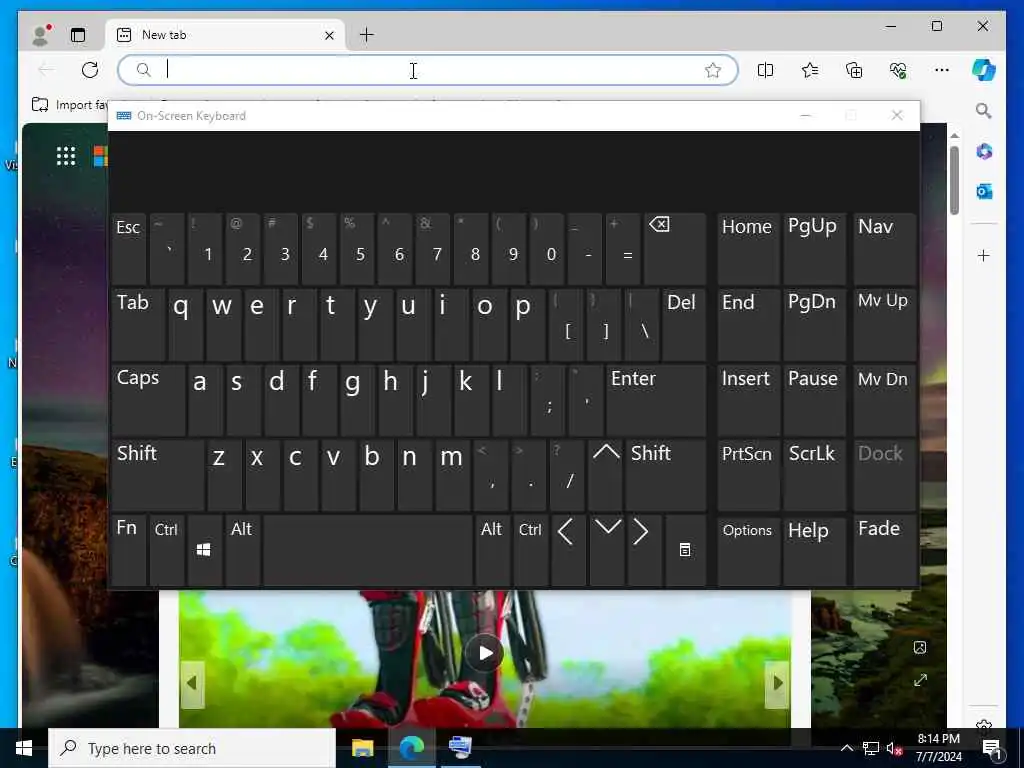Toggle the Nav key on keyboard

884,249
